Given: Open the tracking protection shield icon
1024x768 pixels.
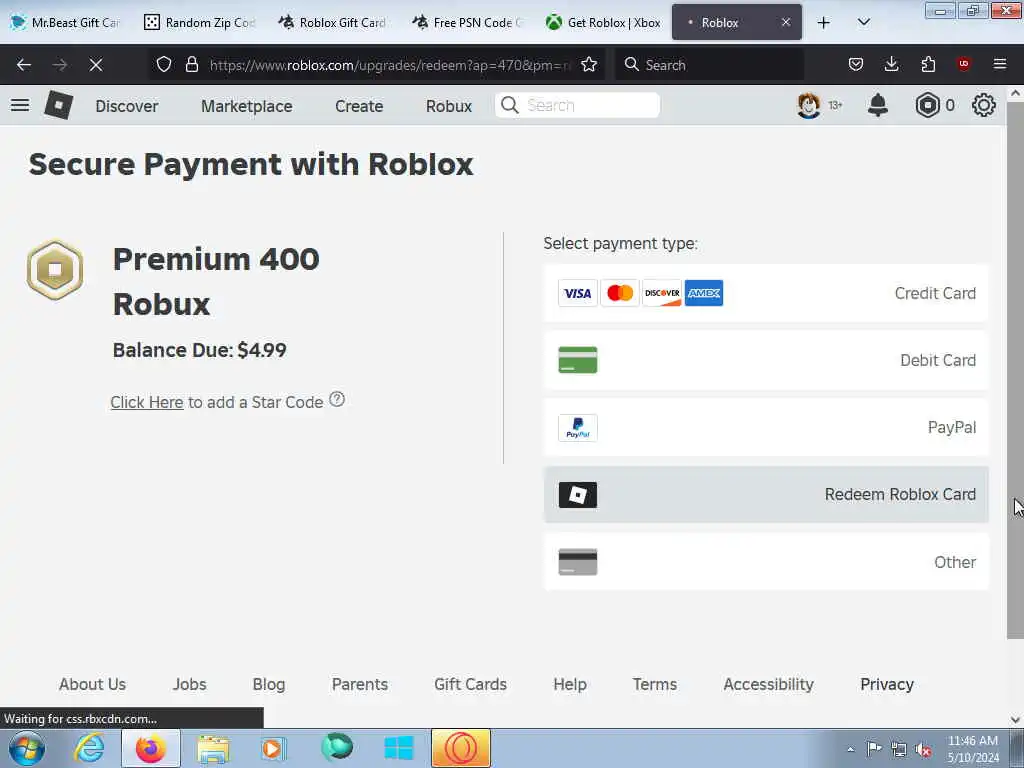Looking at the screenshot, I should coord(164,64).
